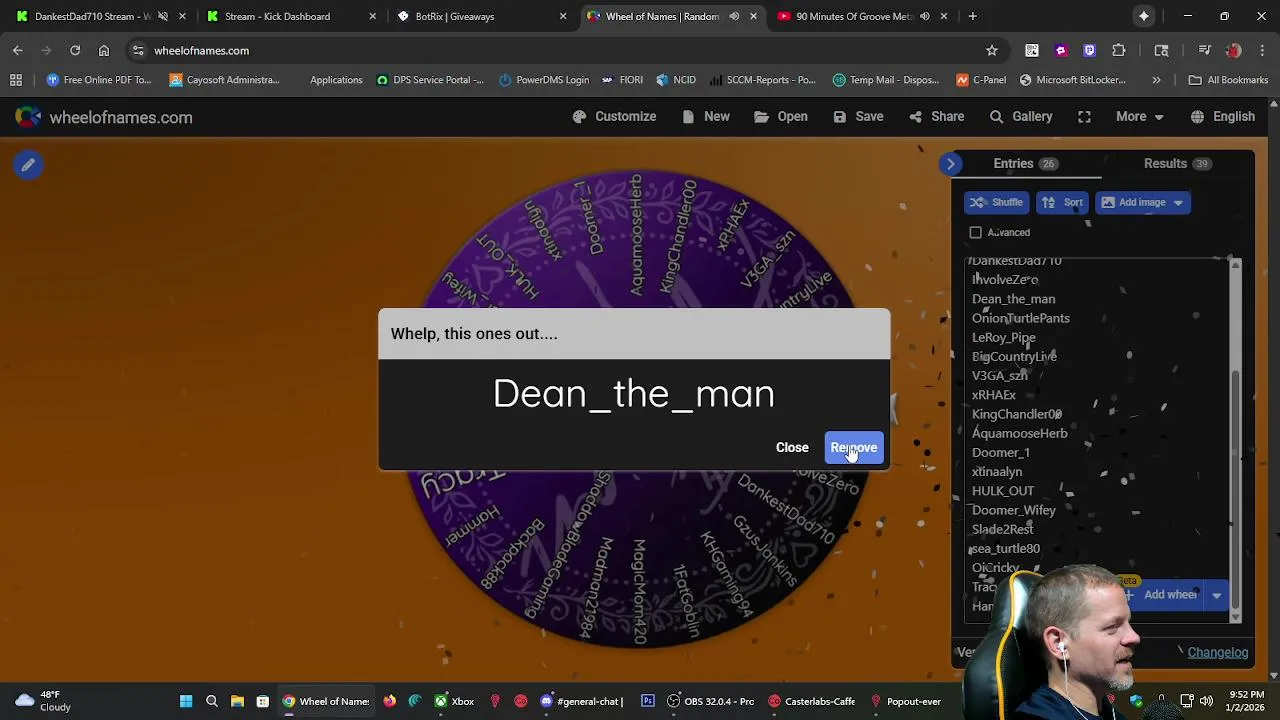The height and width of the screenshot is (720, 1280).
Task: Collapse the entries side panel arrow
Action: (x=951, y=164)
